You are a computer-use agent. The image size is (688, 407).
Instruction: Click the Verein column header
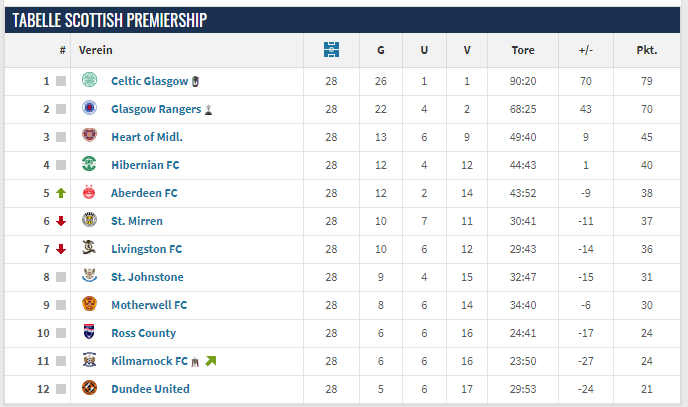point(96,50)
